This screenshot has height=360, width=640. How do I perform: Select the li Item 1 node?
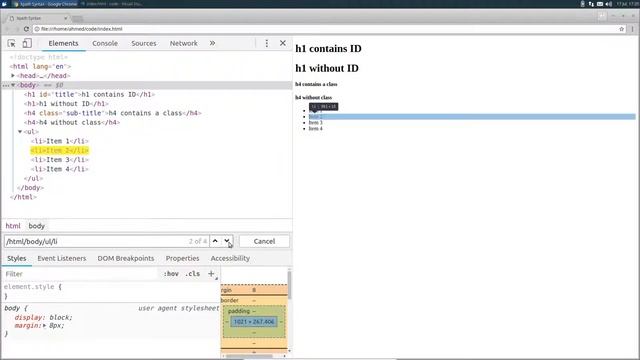pos(60,141)
